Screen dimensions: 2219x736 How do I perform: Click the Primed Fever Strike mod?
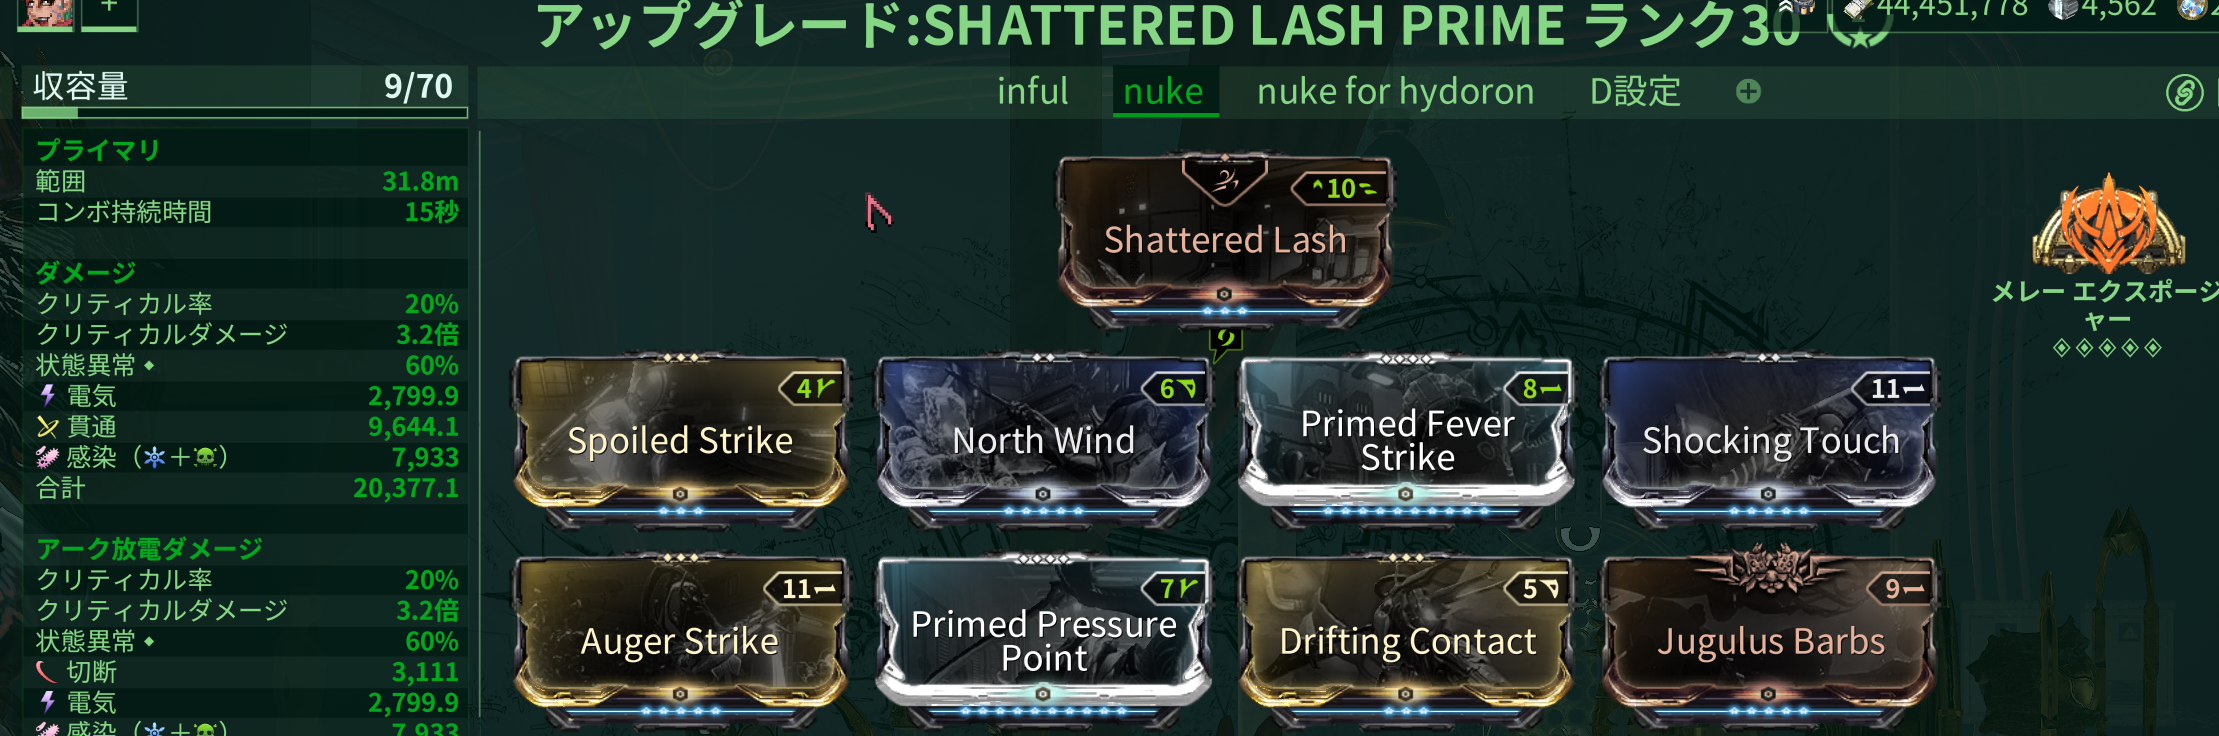[1406, 440]
